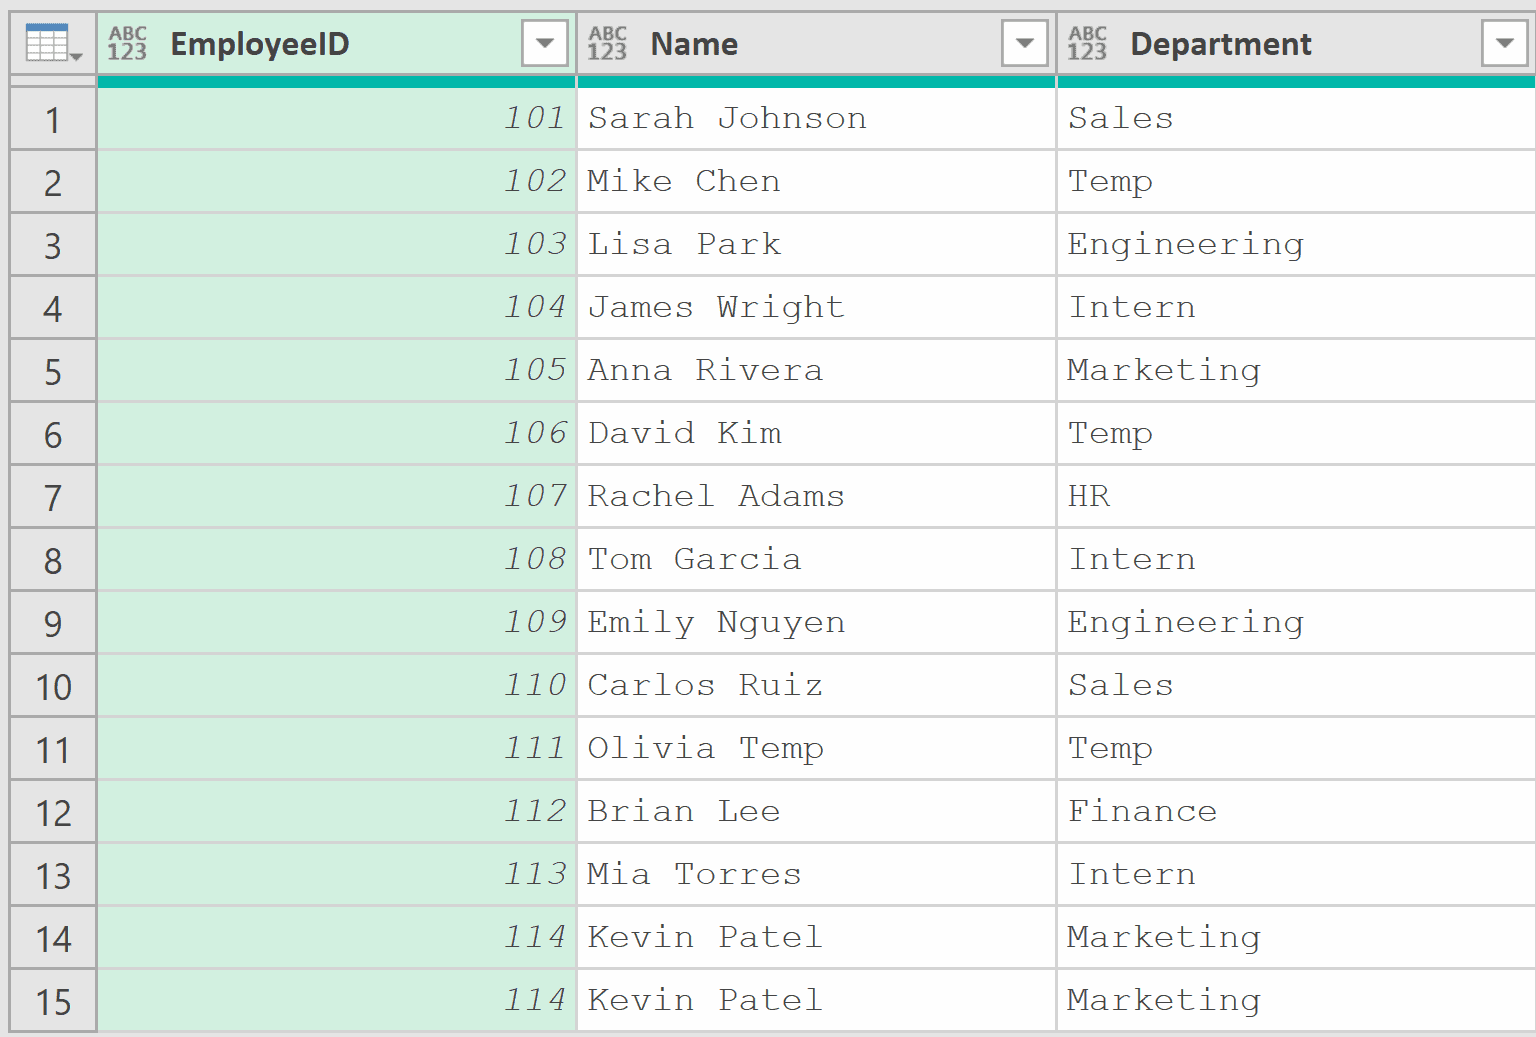Click the ABC123 data type icon on Name column
Viewport: 1536px width, 1037px height.
tap(607, 42)
